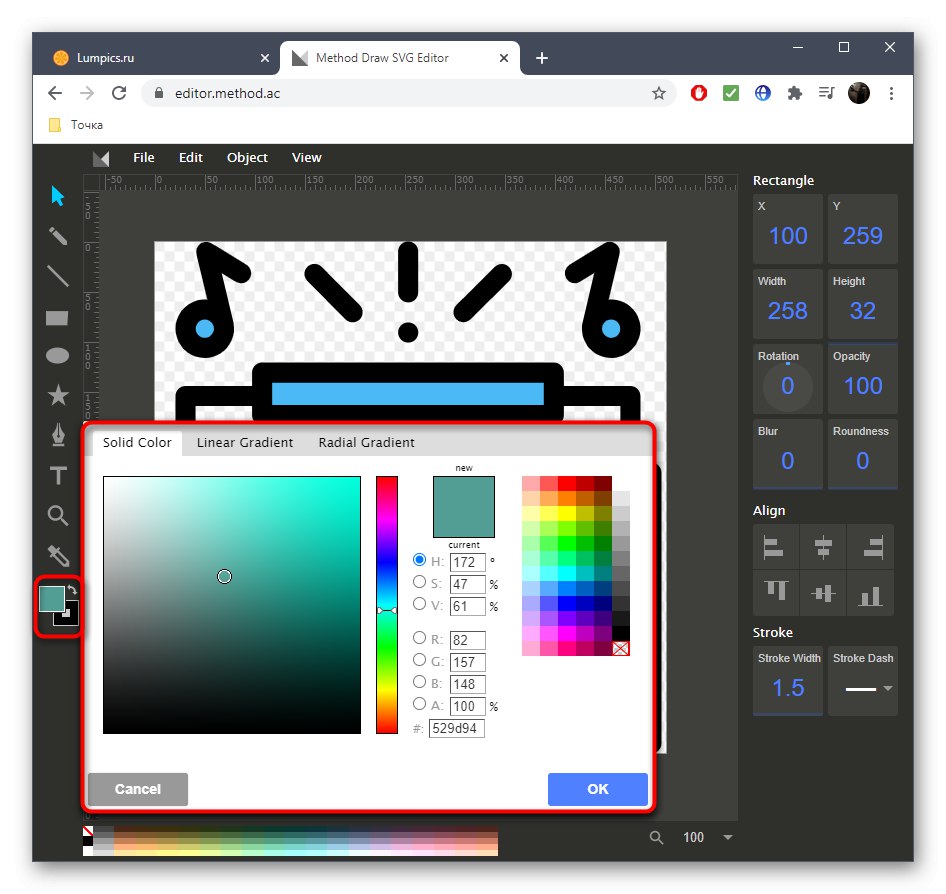Open Chrome three-dot menu

pyautogui.click(x=891, y=93)
